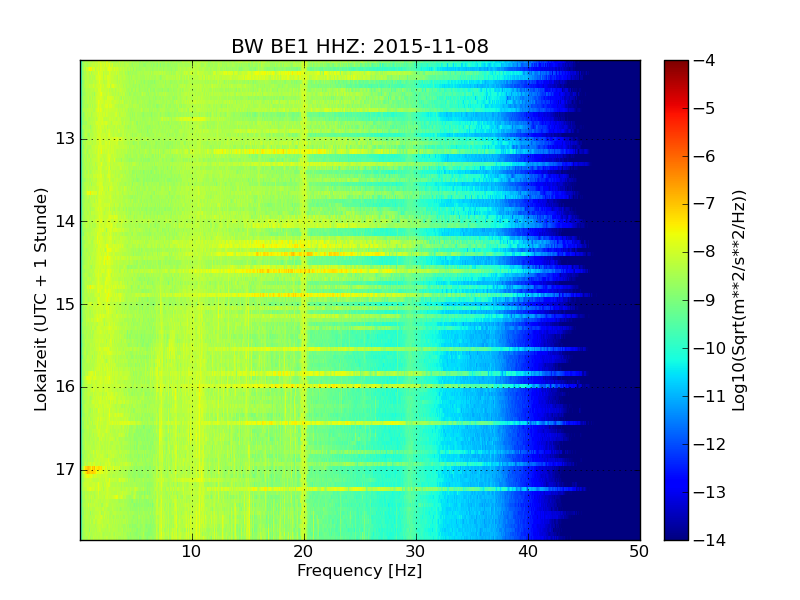Click the colorbar tick label −9
Image resolution: width=800 pixels, height=600 pixels.
705,300
